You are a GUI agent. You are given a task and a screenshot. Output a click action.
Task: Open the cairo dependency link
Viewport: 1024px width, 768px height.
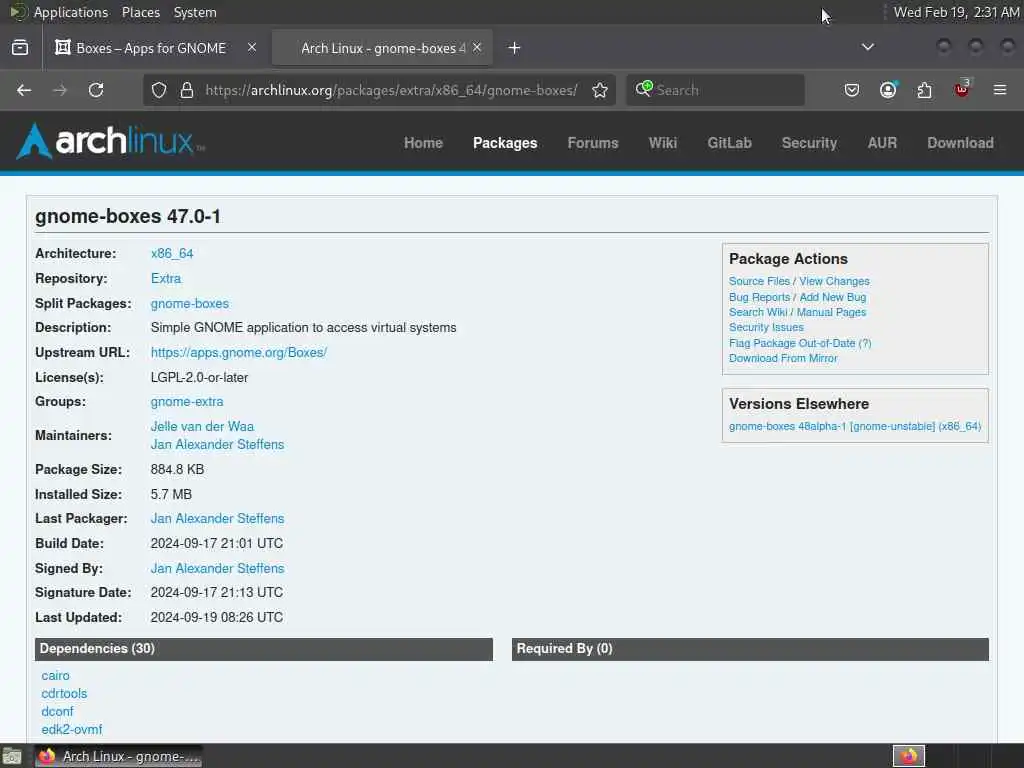coord(55,676)
